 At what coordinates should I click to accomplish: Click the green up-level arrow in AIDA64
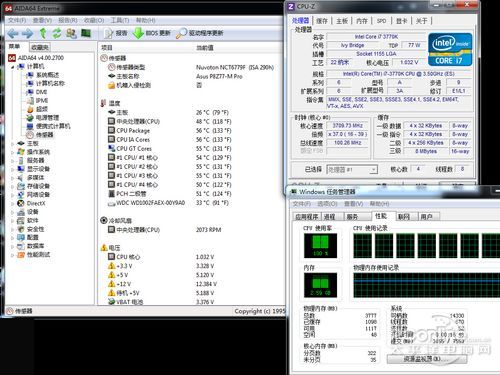43,33
